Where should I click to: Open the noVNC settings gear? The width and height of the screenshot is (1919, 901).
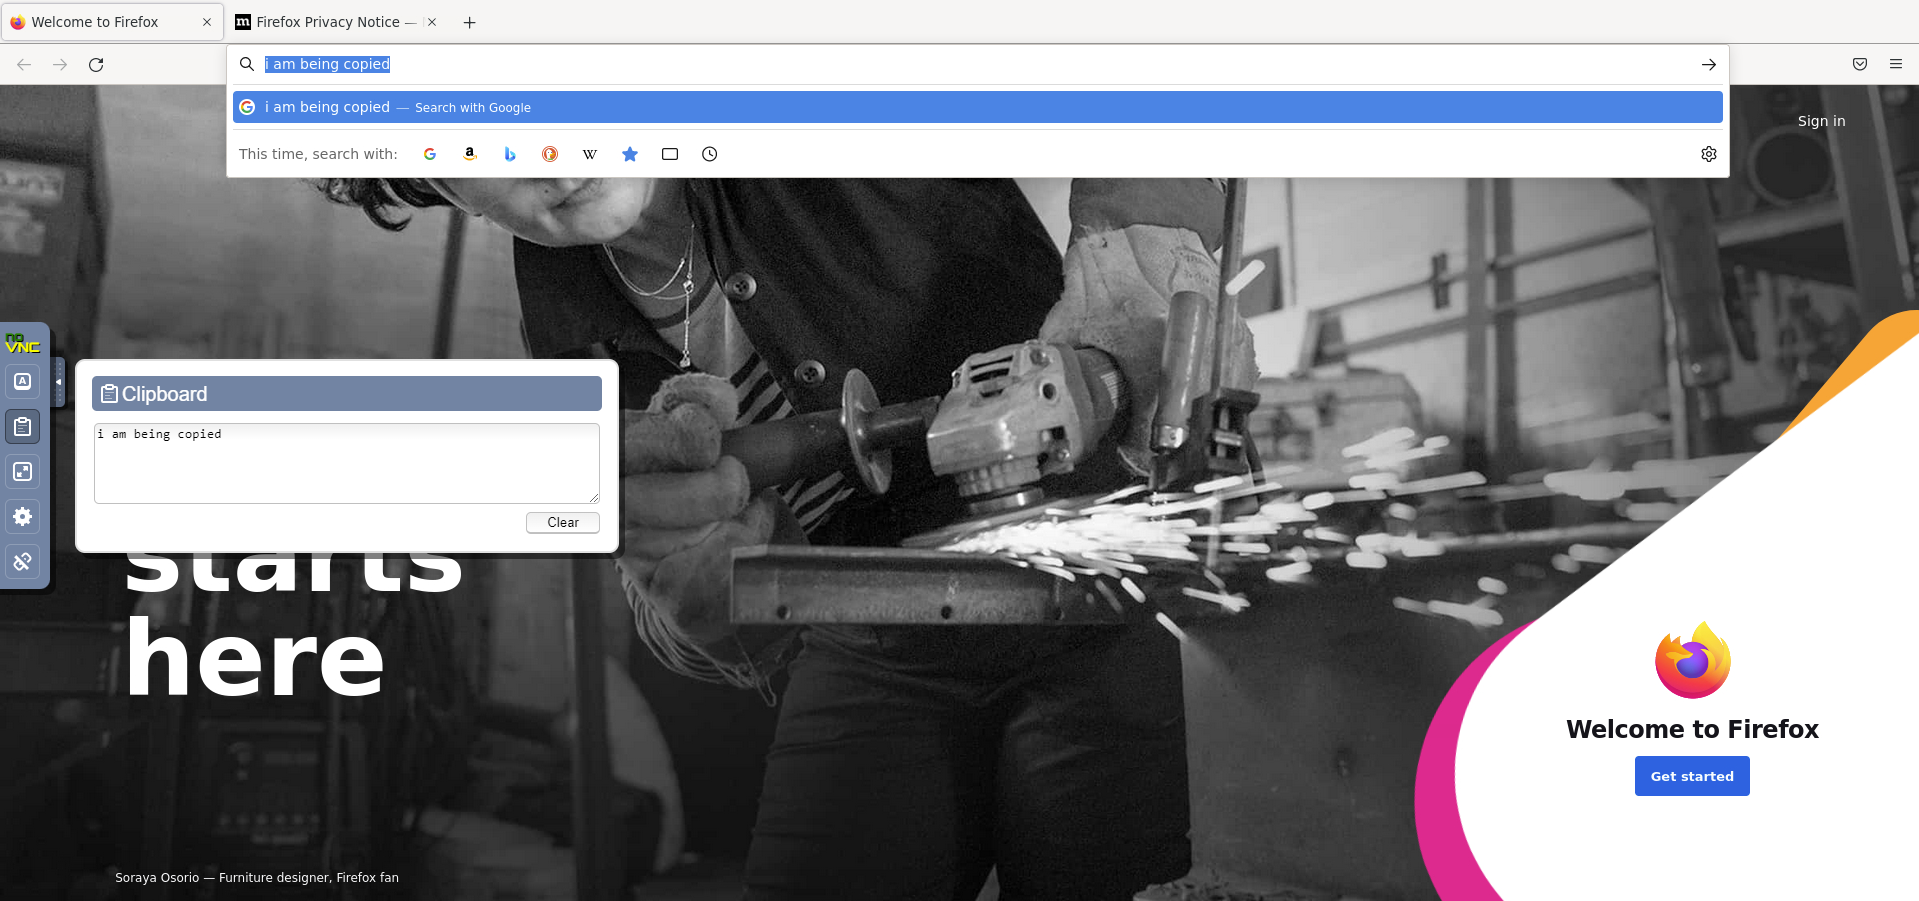pyautogui.click(x=22, y=516)
